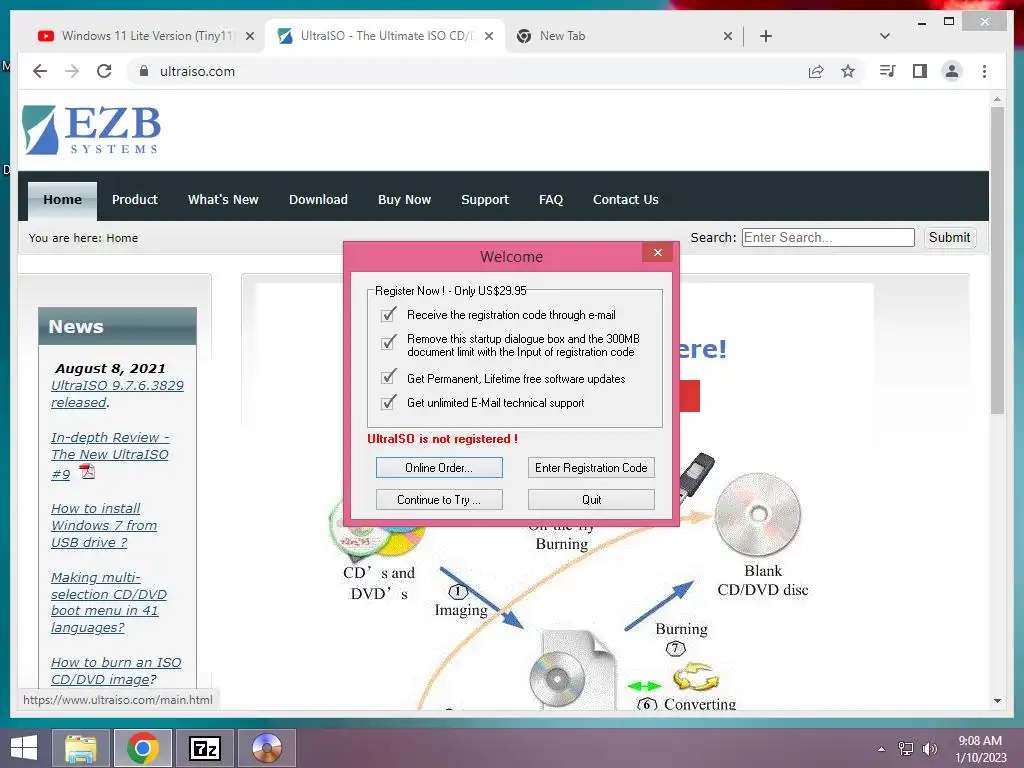
Task: Click the Quit button in Welcome dialog
Action: 591,500
